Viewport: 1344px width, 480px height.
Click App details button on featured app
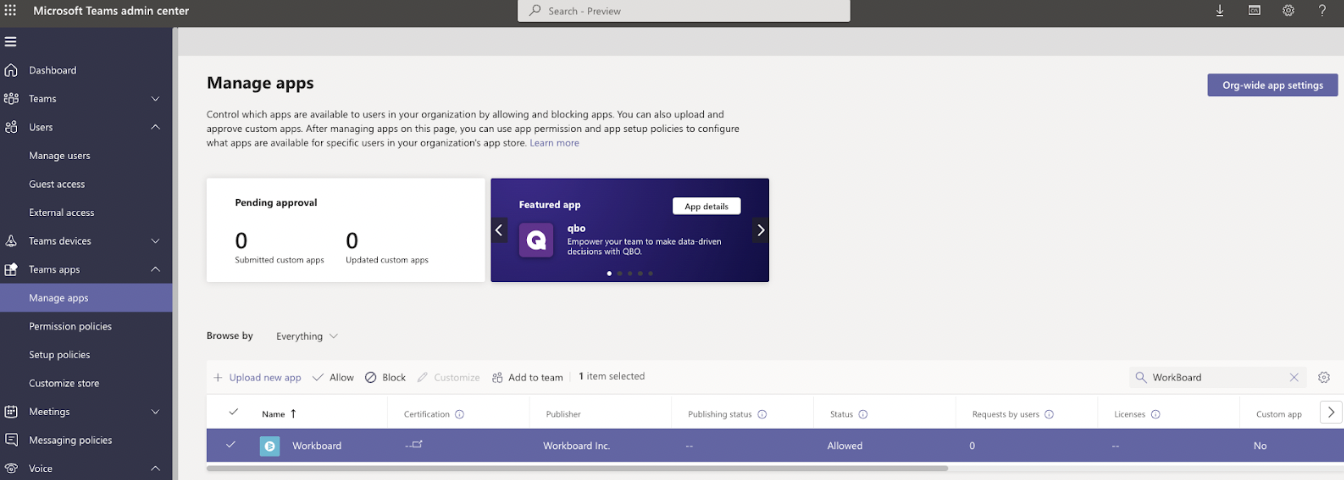pos(706,206)
